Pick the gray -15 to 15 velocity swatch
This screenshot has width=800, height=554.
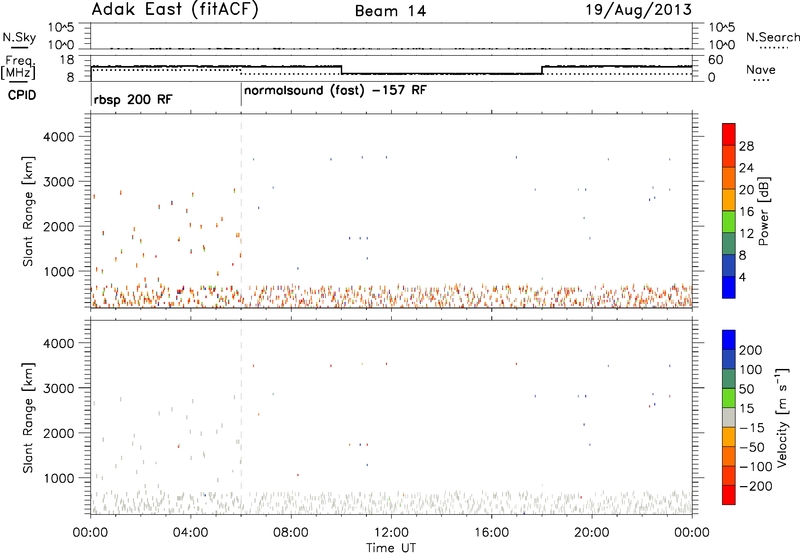[x=729, y=417]
